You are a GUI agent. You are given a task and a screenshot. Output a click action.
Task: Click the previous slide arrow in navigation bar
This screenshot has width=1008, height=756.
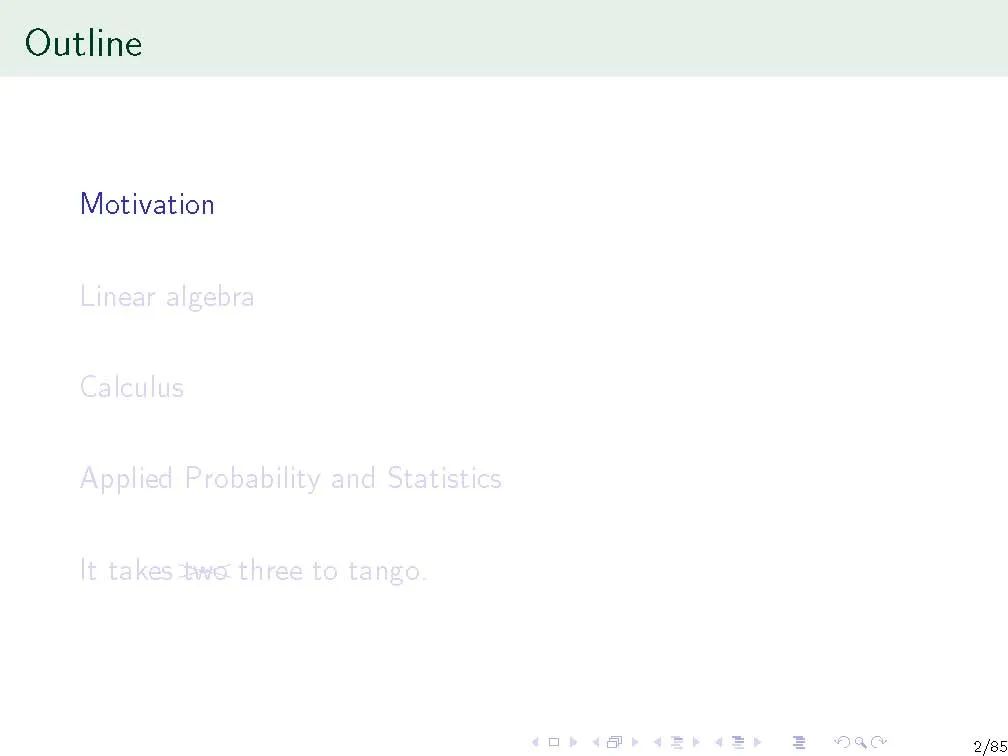click(x=535, y=742)
